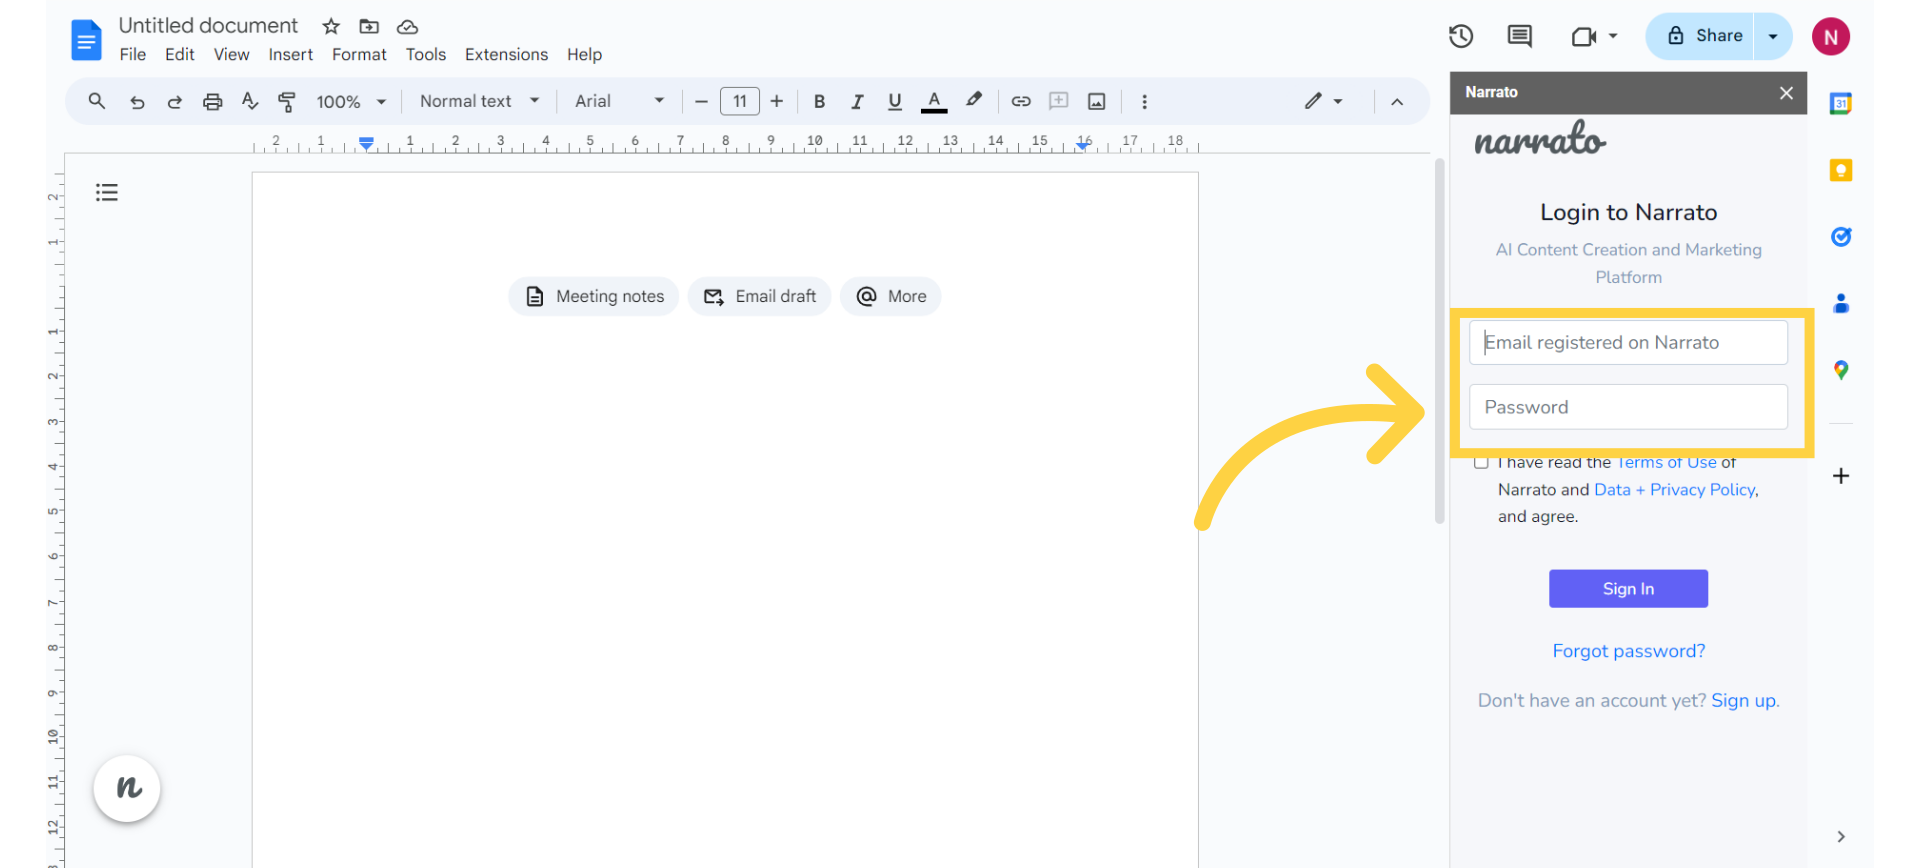Click the plus Get add-ons icon
Viewport: 1920px width, 868px height.
[1841, 476]
